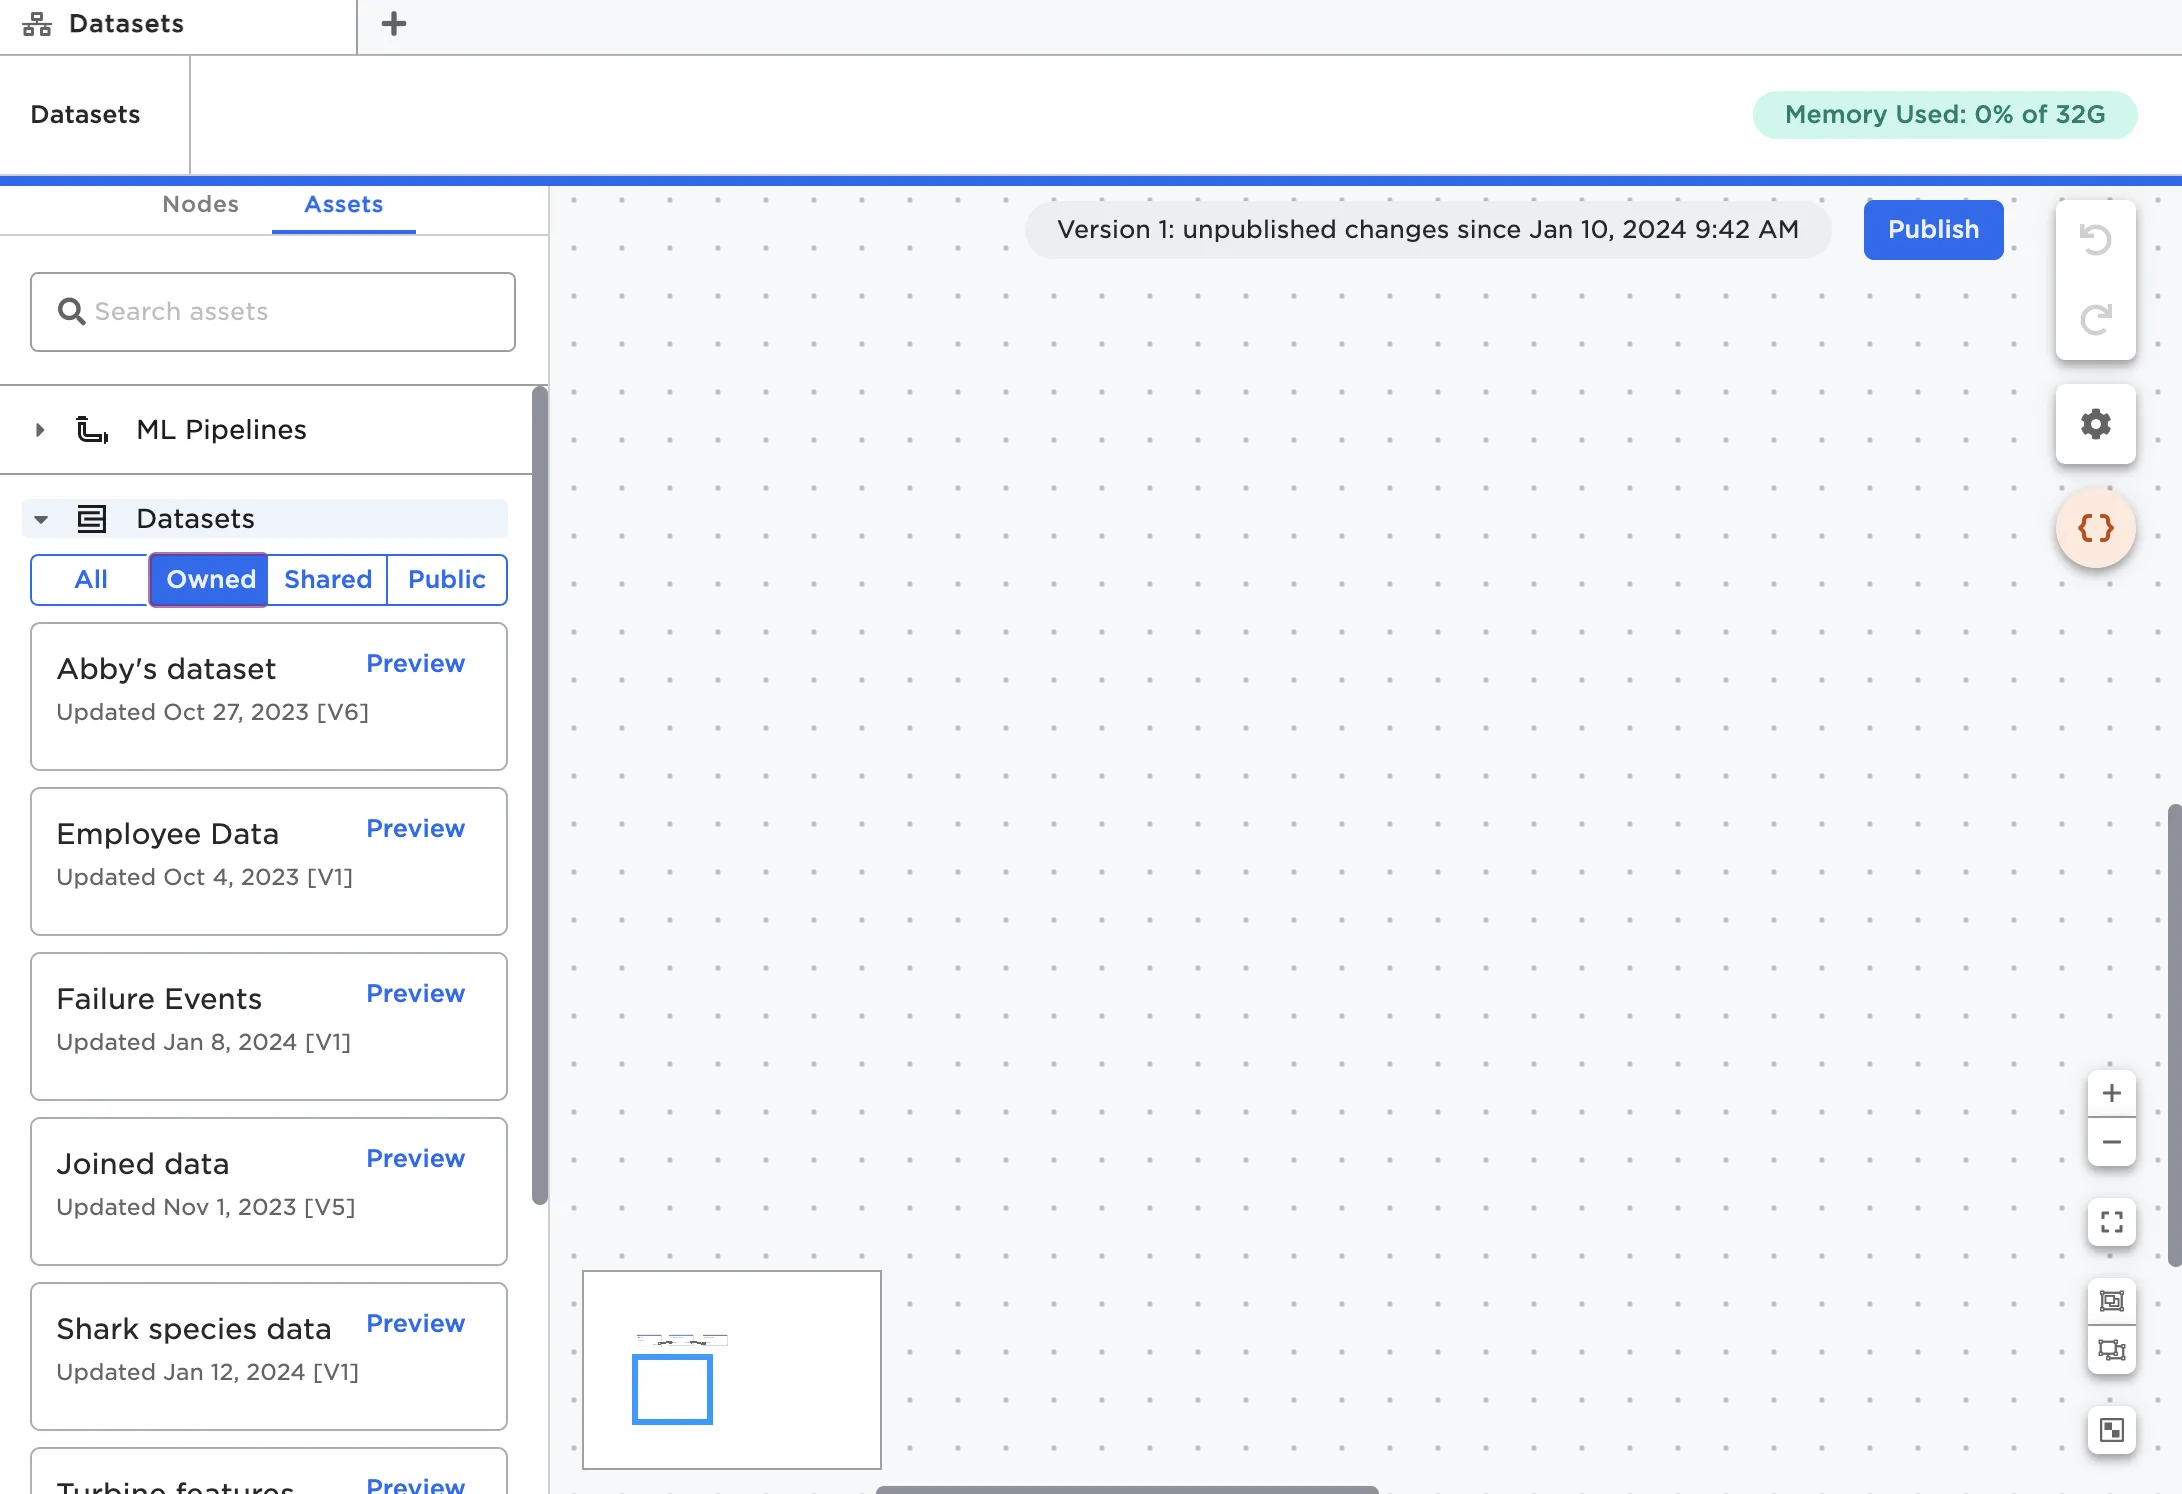Image resolution: width=2182 pixels, height=1494 pixels.
Task: Add a new tab with plus icon
Action: pos(394,24)
